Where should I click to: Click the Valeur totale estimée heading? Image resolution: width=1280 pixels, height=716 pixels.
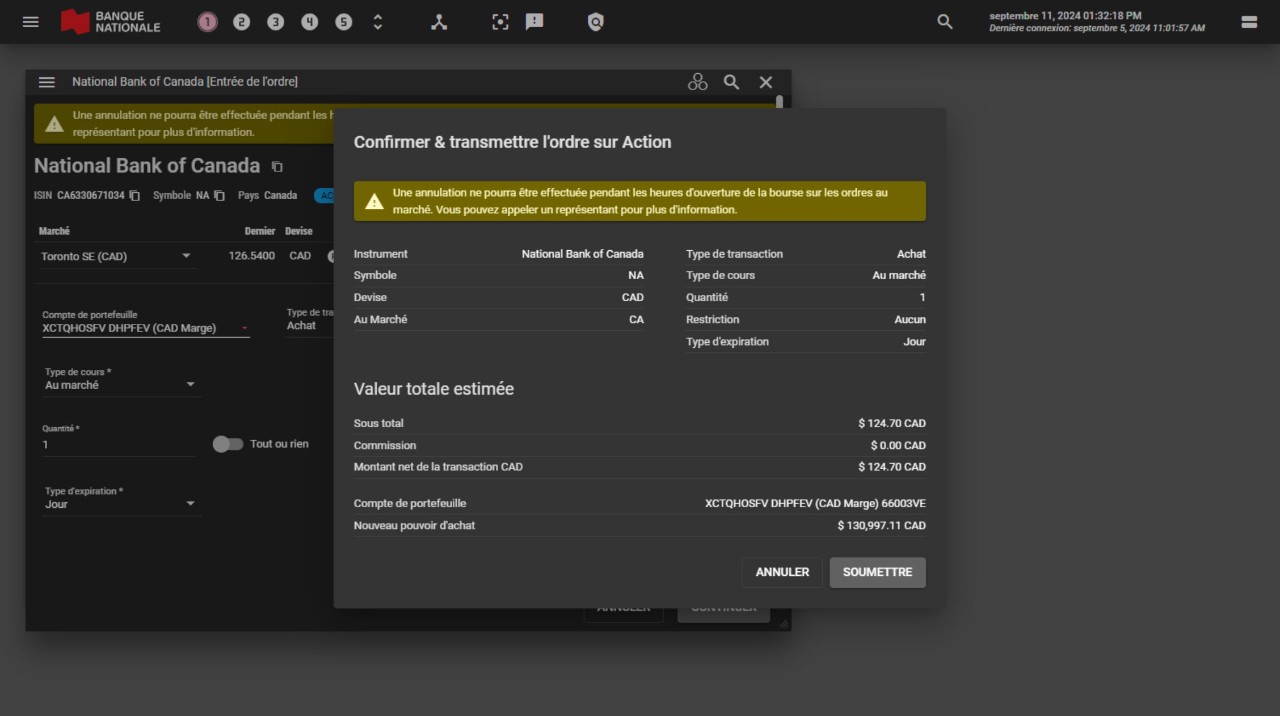(x=434, y=389)
